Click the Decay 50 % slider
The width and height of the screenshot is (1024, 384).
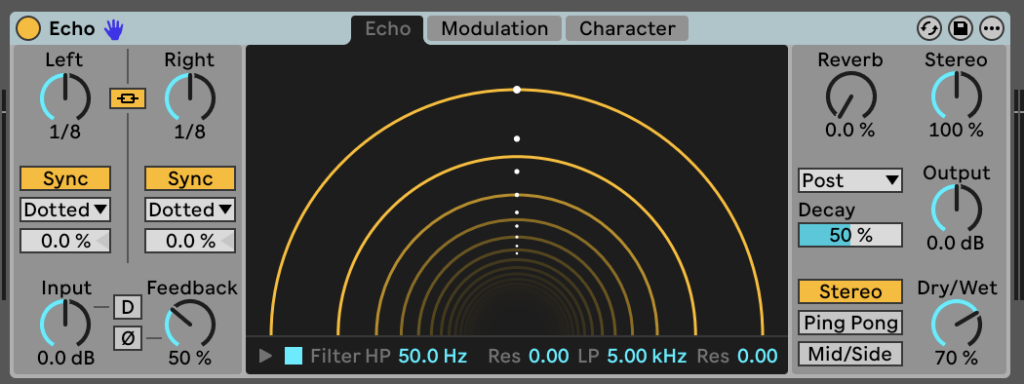pyautogui.click(x=850, y=235)
